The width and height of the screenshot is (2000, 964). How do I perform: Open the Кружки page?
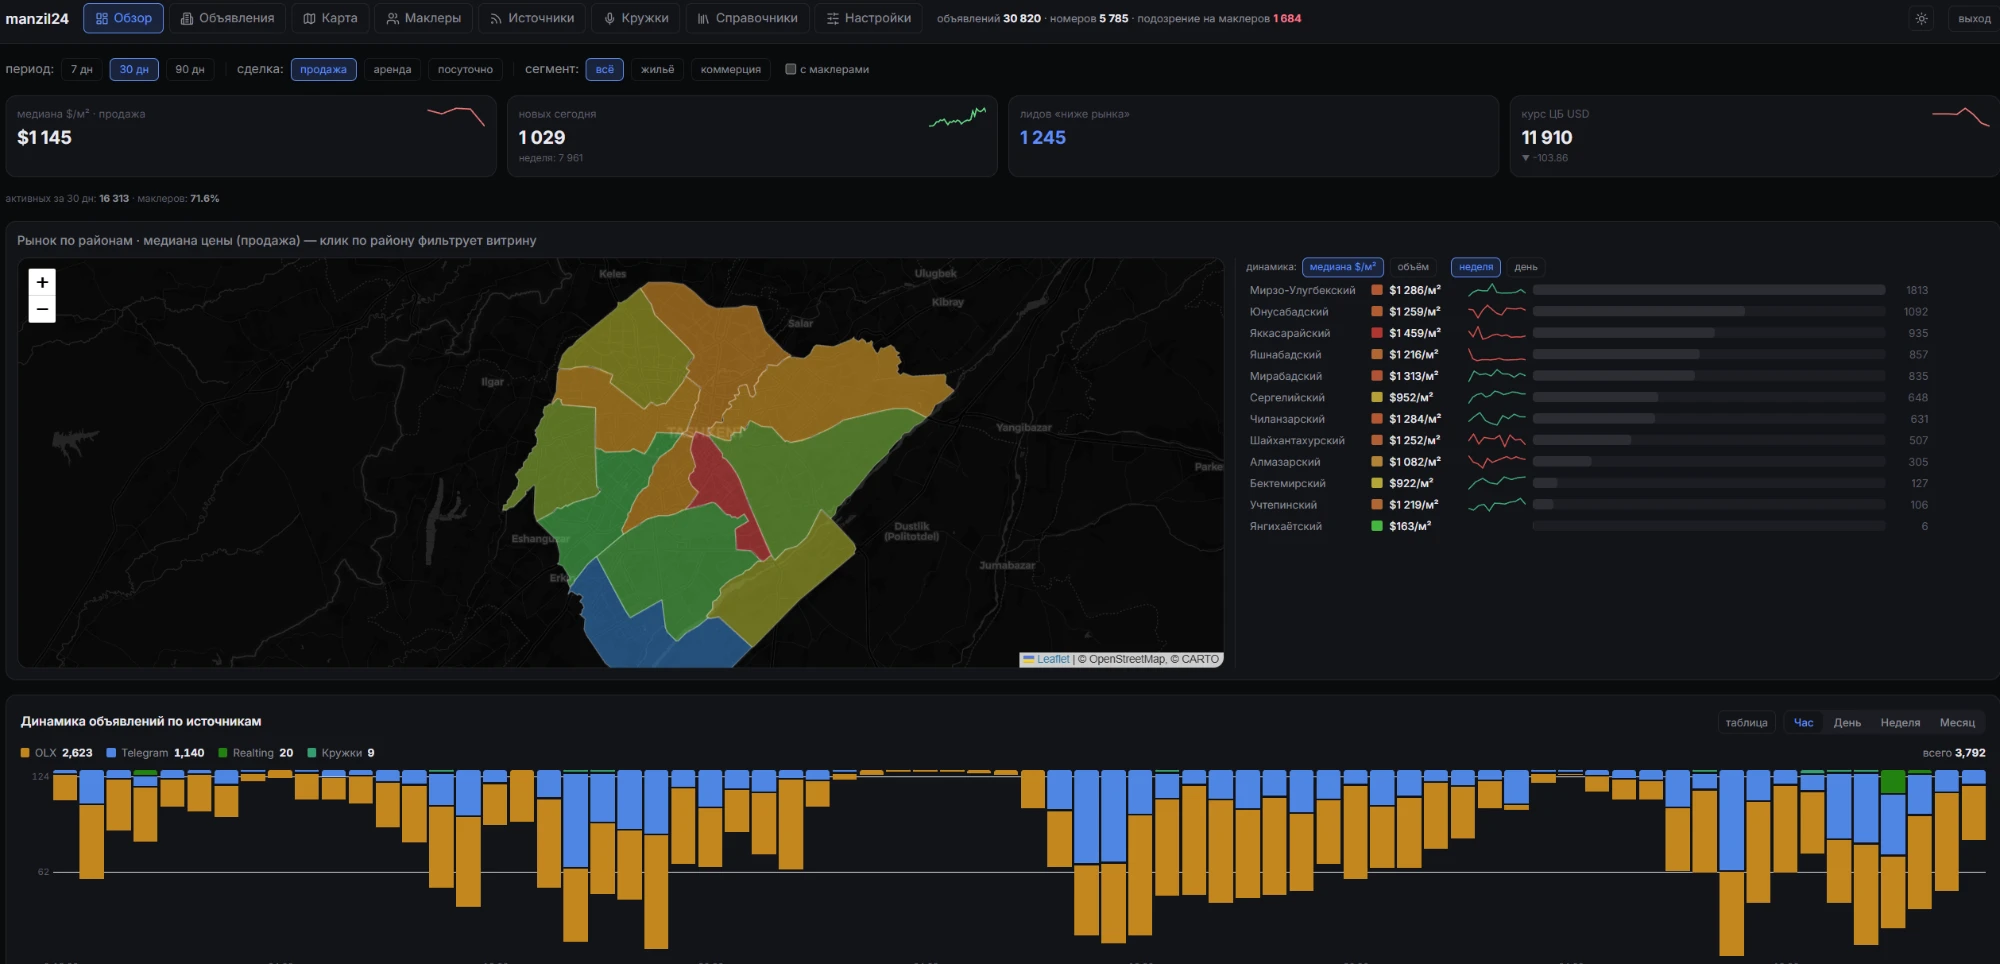tap(636, 18)
